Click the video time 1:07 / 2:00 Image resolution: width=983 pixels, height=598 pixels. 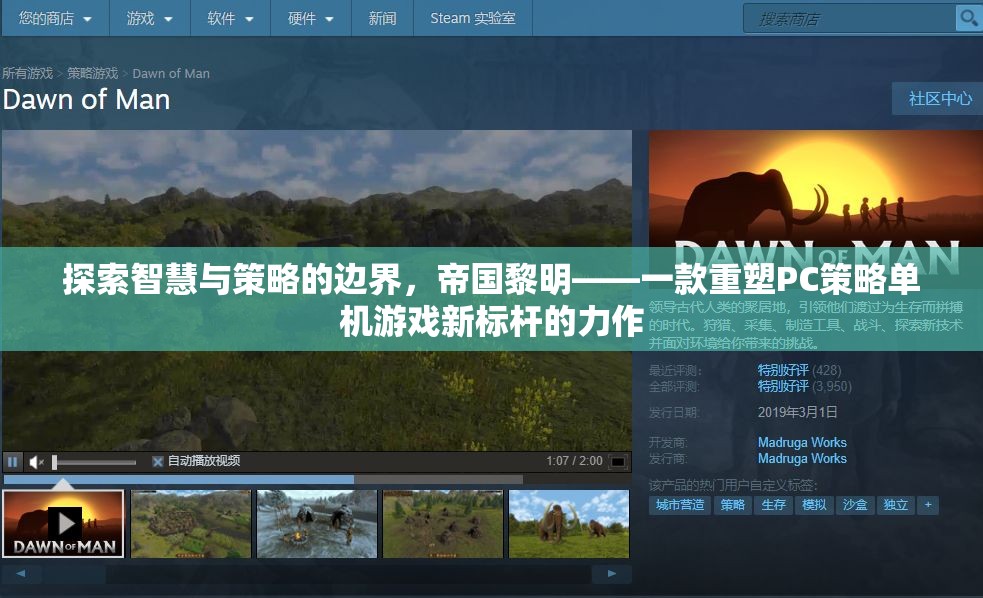[574, 461]
